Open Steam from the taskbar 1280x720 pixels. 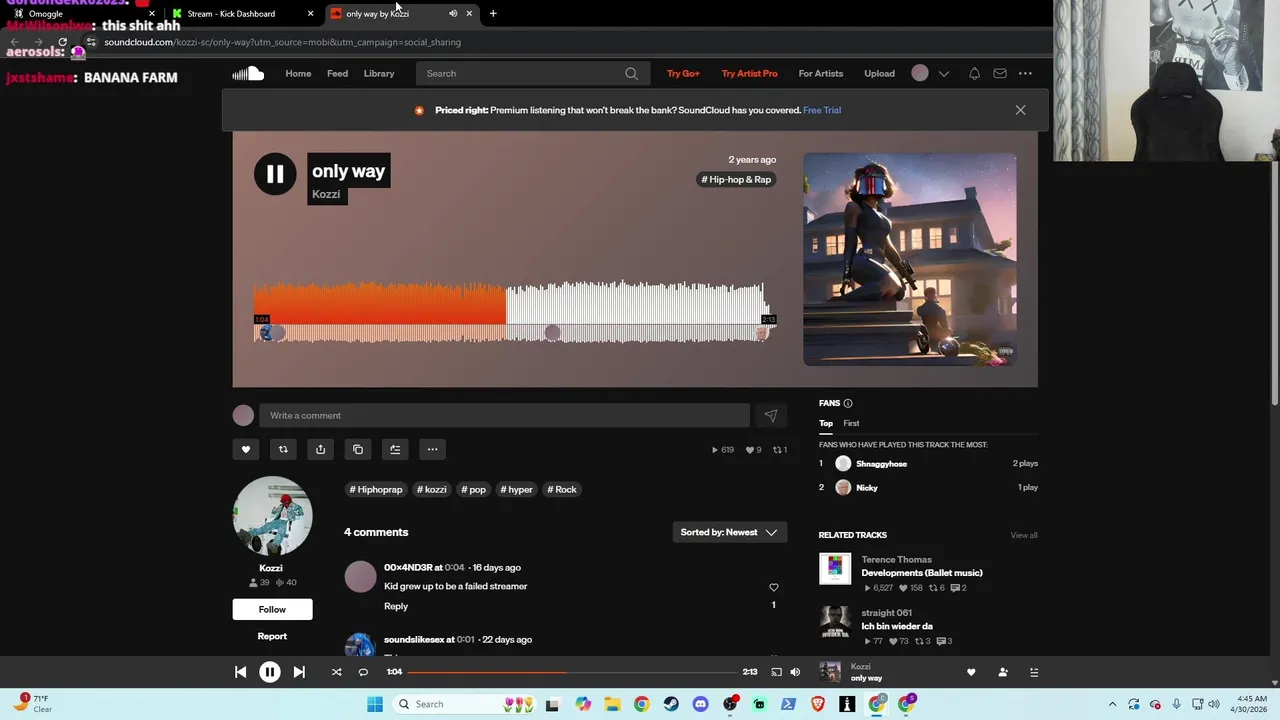click(671, 704)
